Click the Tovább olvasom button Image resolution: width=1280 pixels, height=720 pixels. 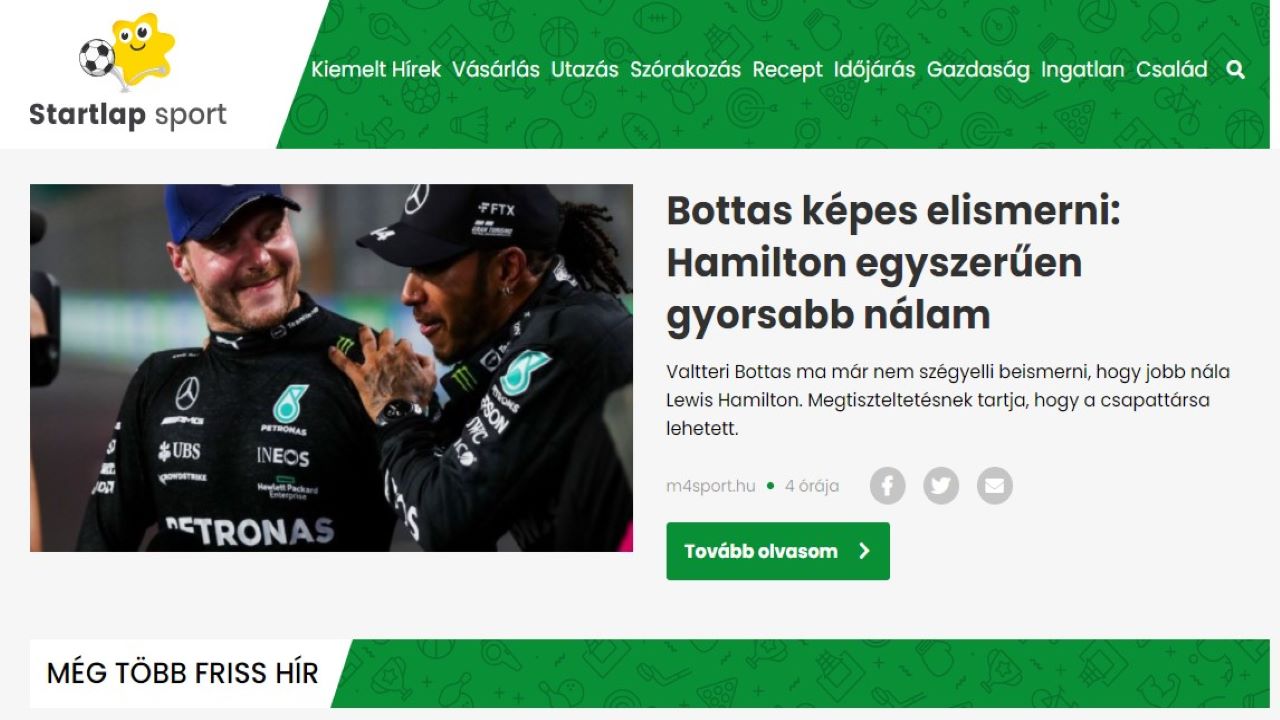point(778,551)
